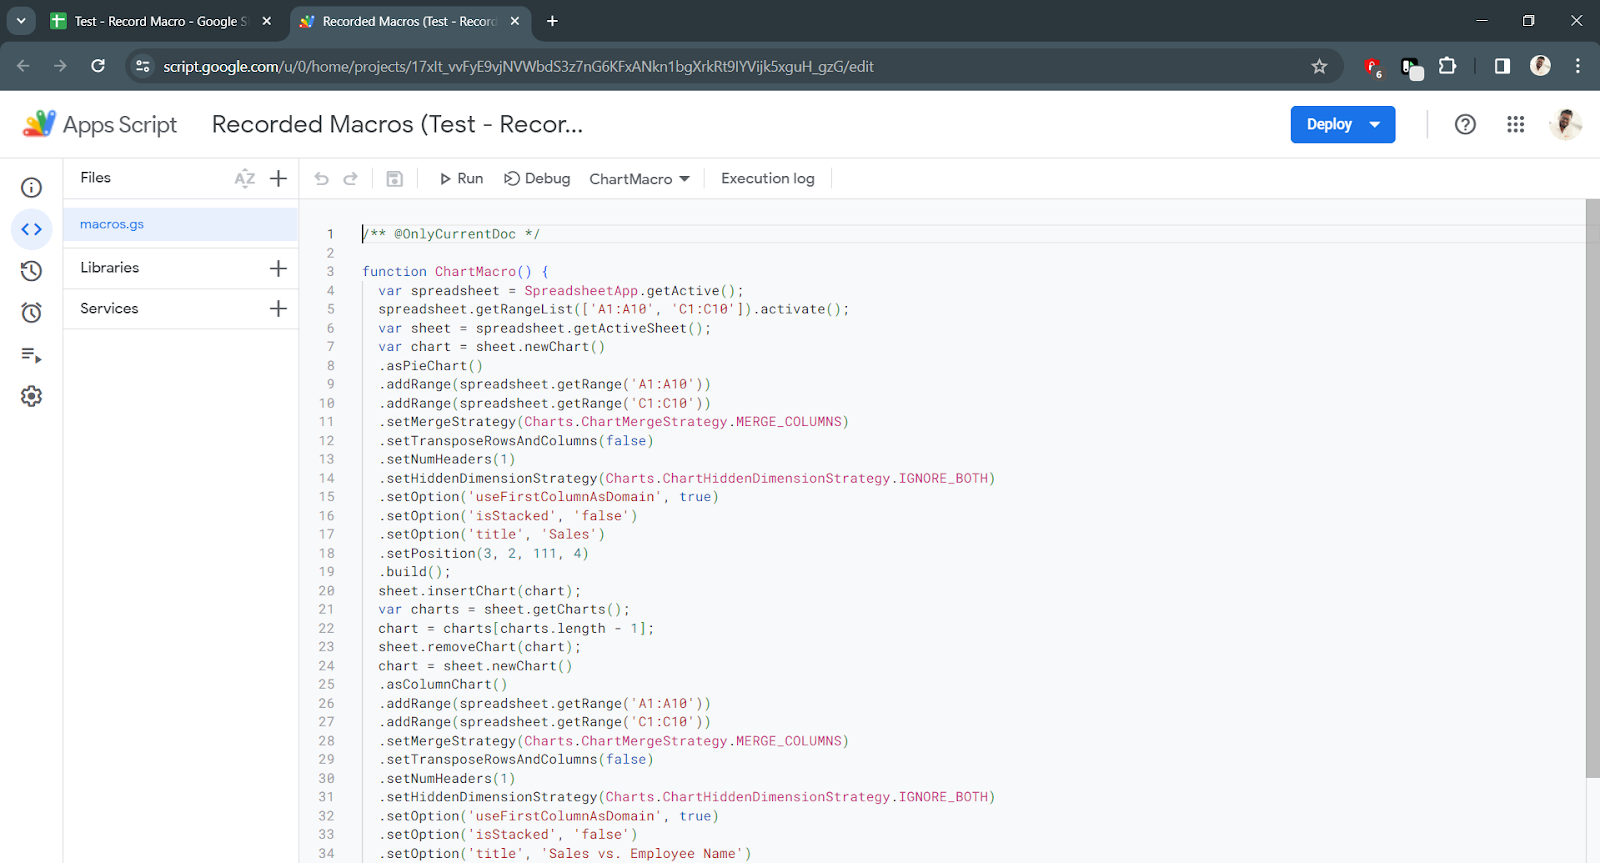Click the Files section header
The image size is (1600, 863).
(x=95, y=178)
